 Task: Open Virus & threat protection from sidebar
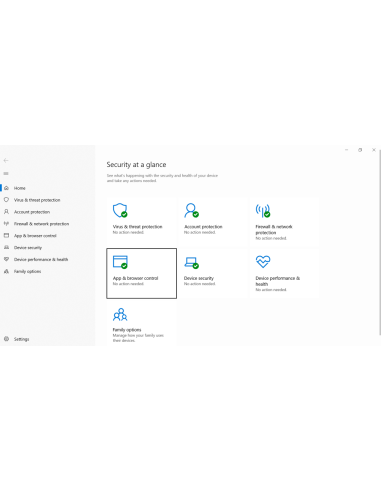pos(37,200)
